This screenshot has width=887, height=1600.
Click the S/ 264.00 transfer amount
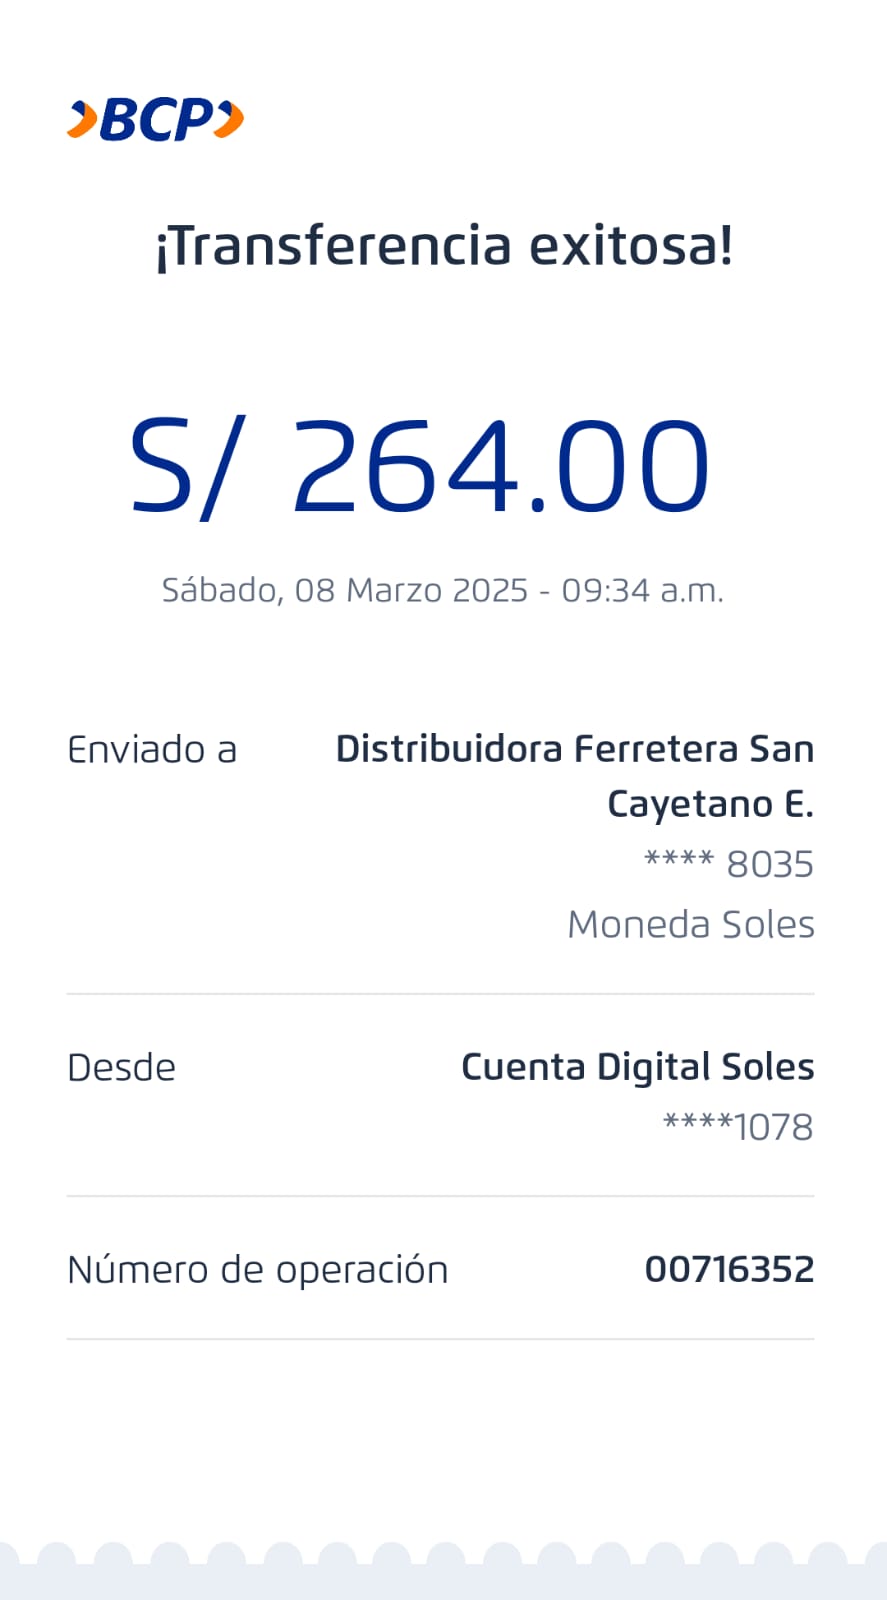pyautogui.click(x=420, y=466)
